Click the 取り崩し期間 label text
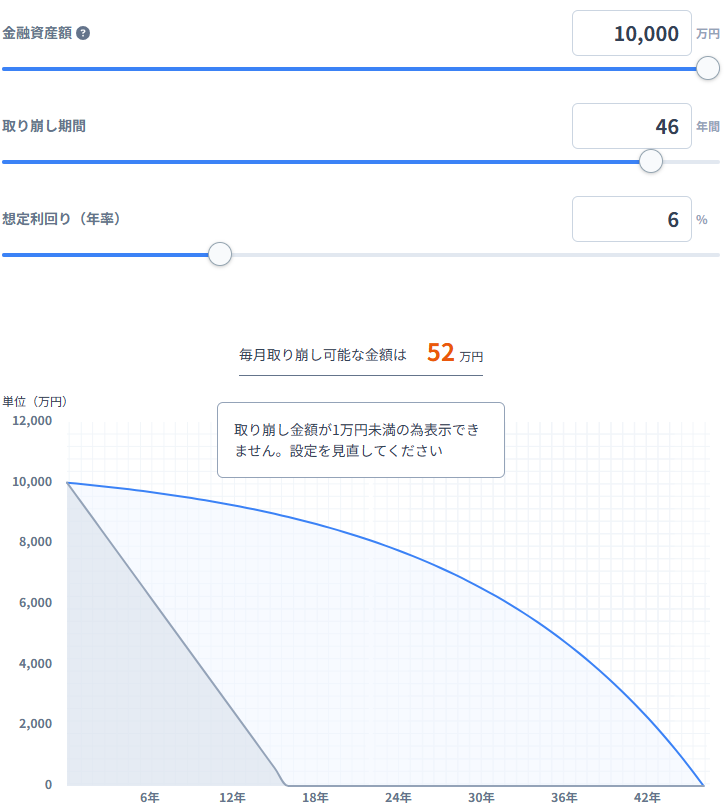This screenshot has width=728, height=809. pyautogui.click(x=44, y=126)
